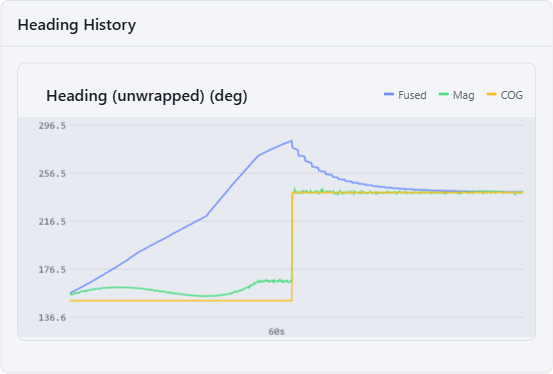
Task: Click the 136.6 bottom y-axis label
Action: click(x=52, y=318)
